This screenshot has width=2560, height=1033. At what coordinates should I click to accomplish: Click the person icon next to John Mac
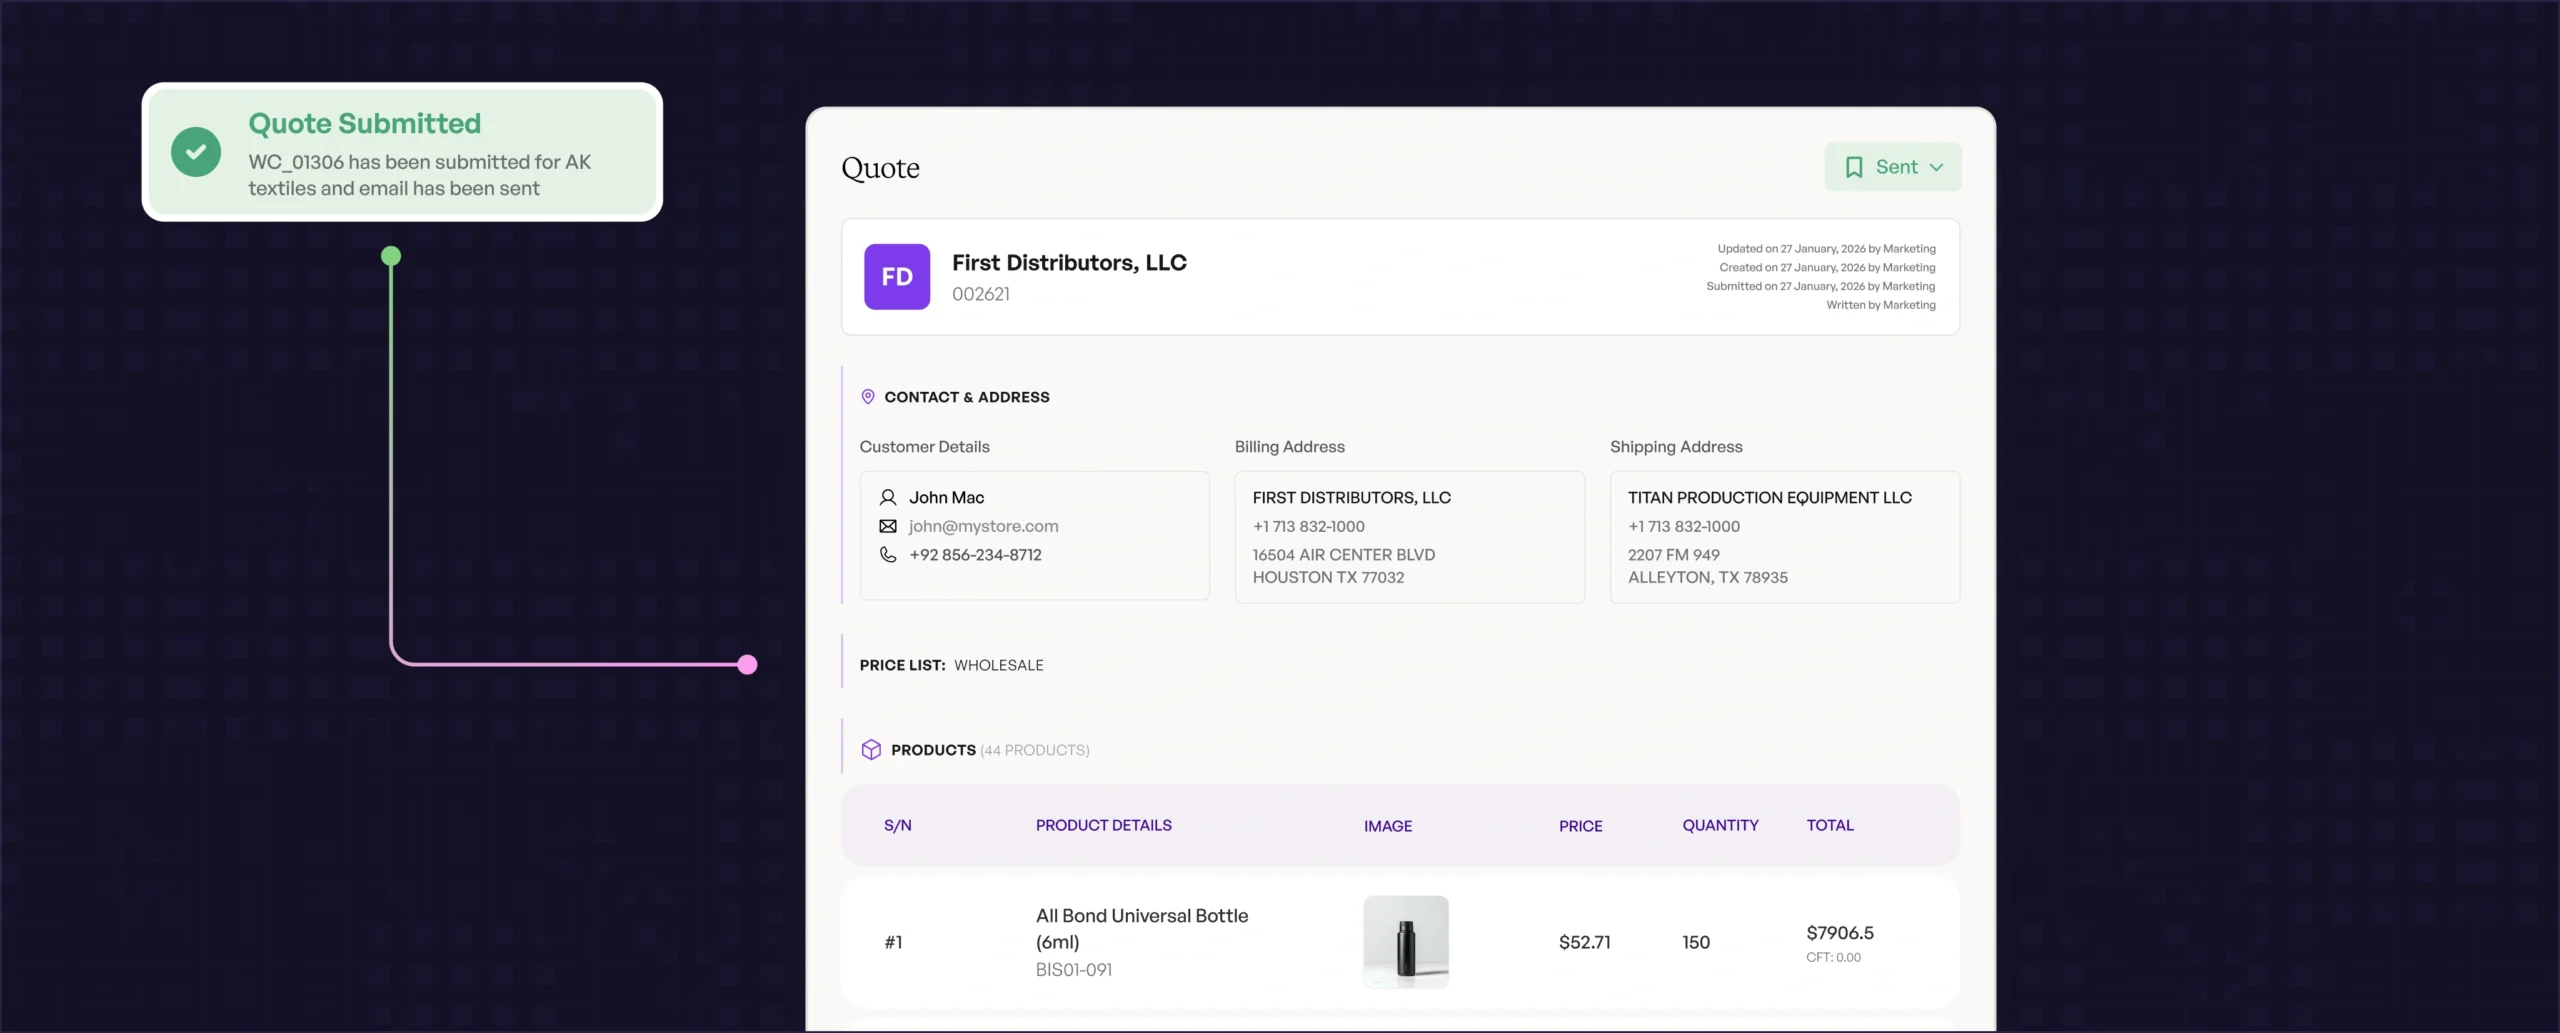pos(887,497)
